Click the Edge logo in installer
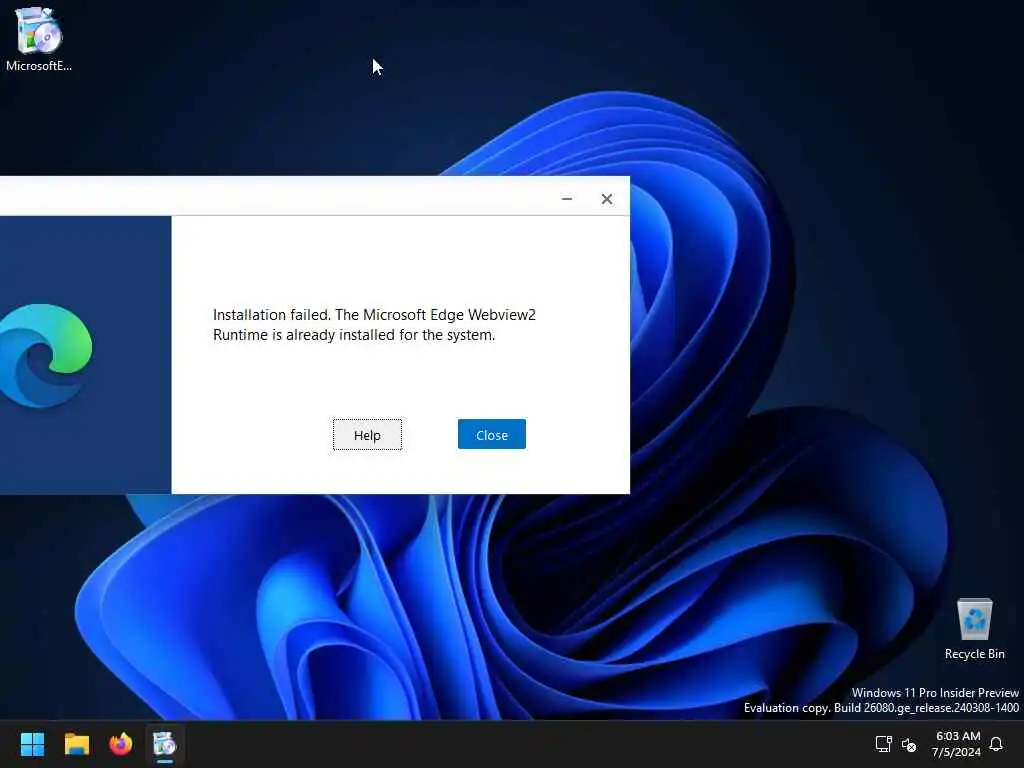Screen dimensions: 1024x768 tap(45, 355)
